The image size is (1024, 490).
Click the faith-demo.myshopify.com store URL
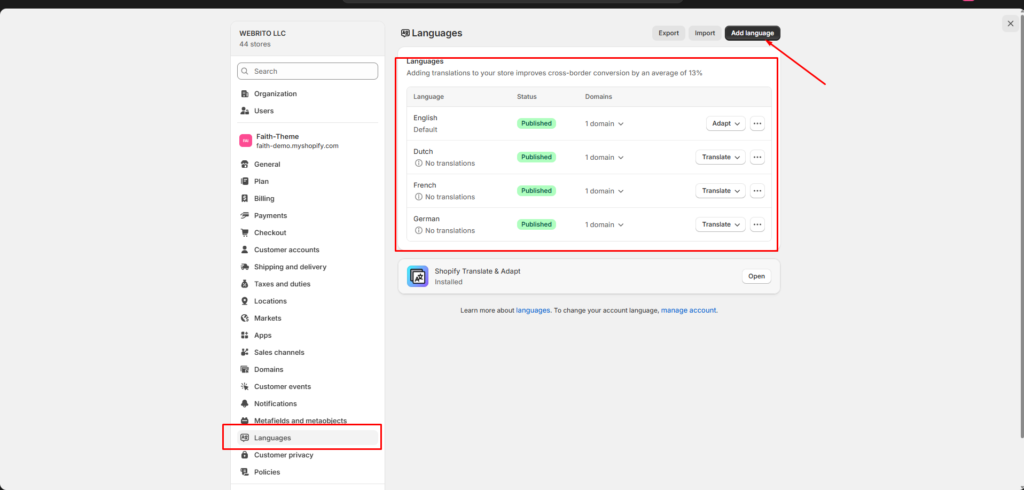[x=297, y=146]
